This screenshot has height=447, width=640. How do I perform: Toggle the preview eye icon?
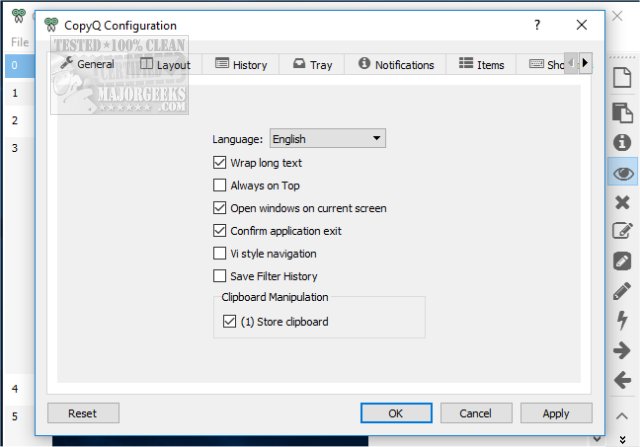coord(623,173)
